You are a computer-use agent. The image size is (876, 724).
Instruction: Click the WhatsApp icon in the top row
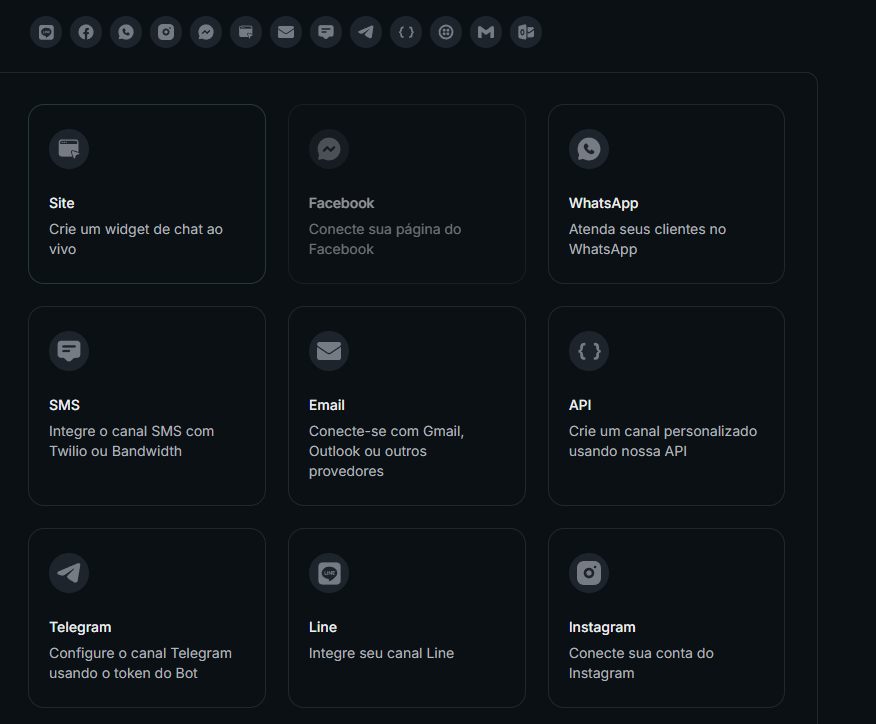click(126, 32)
